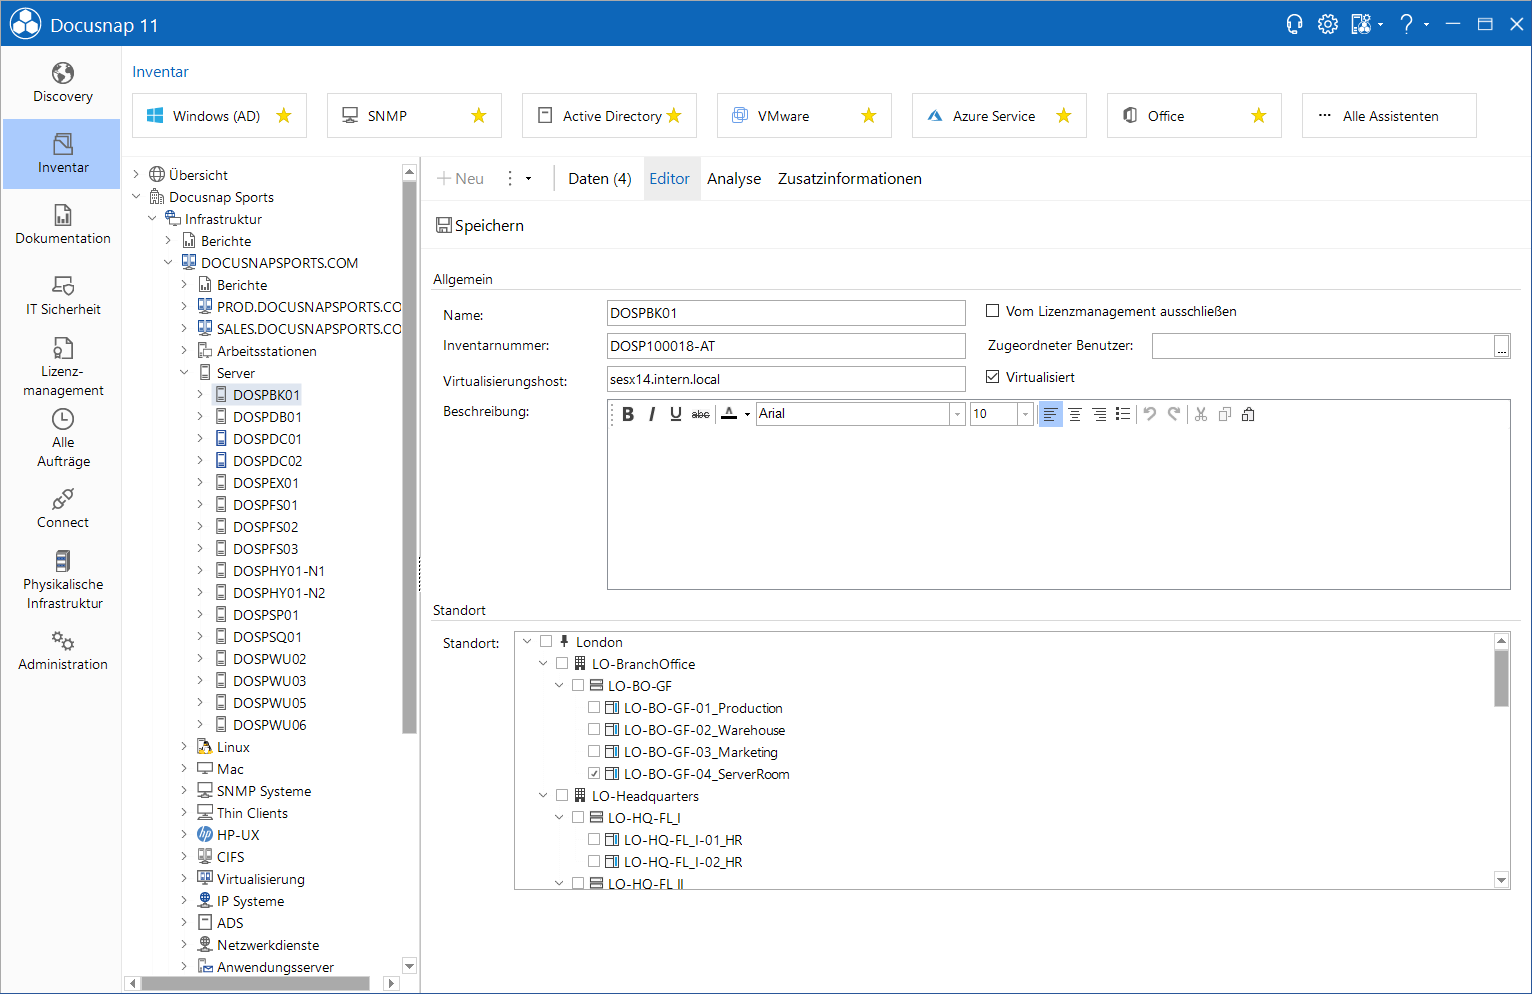Redo change in description editor

pyautogui.click(x=1174, y=414)
